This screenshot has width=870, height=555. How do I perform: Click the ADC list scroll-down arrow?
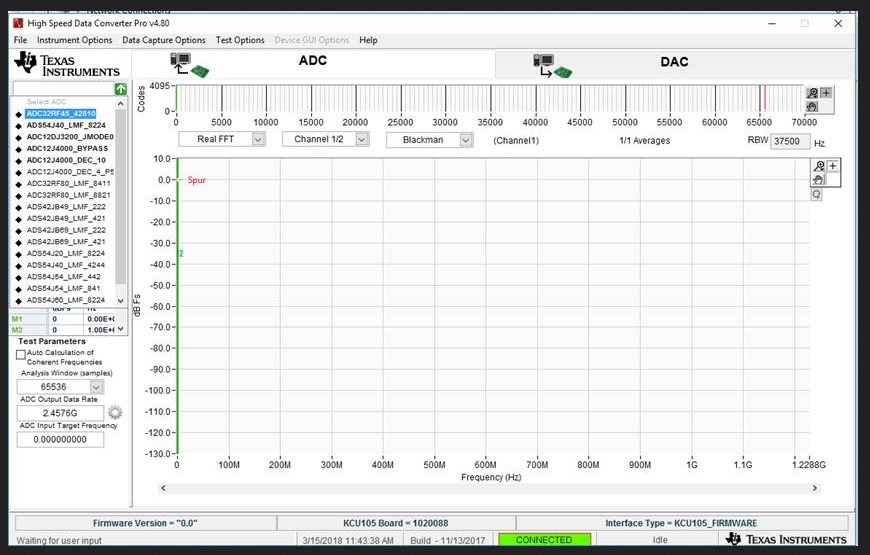120,300
